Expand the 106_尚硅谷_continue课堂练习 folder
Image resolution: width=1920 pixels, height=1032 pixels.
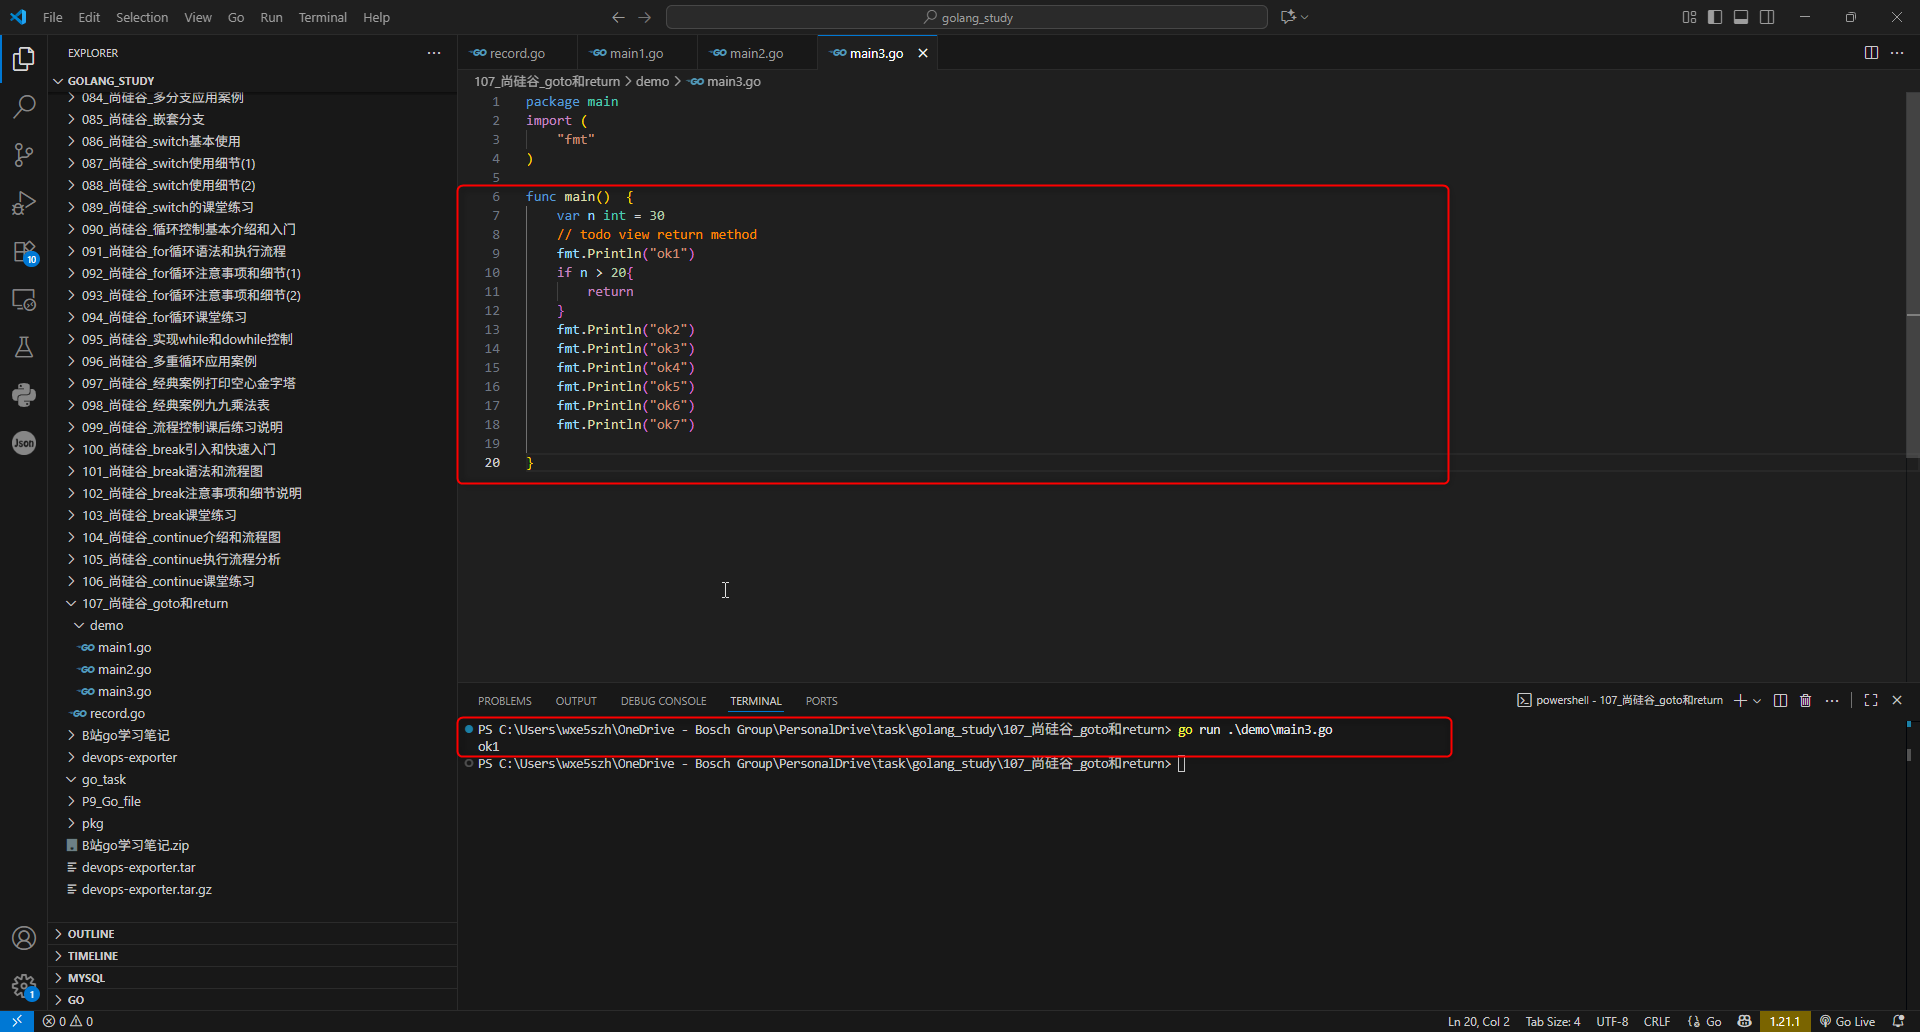tap(253, 581)
